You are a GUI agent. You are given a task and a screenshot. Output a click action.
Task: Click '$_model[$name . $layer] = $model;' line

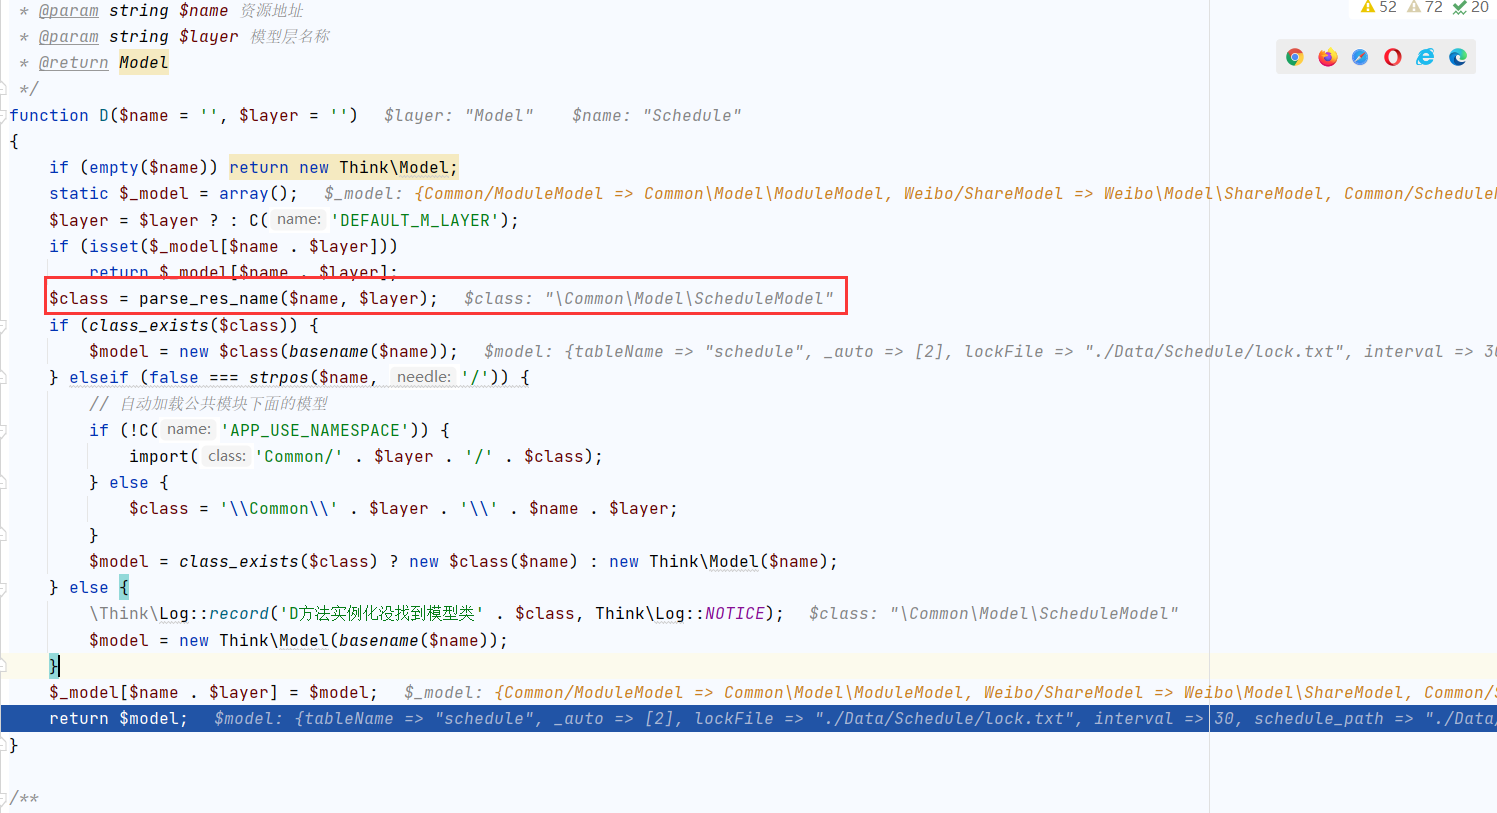[x=214, y=692]
